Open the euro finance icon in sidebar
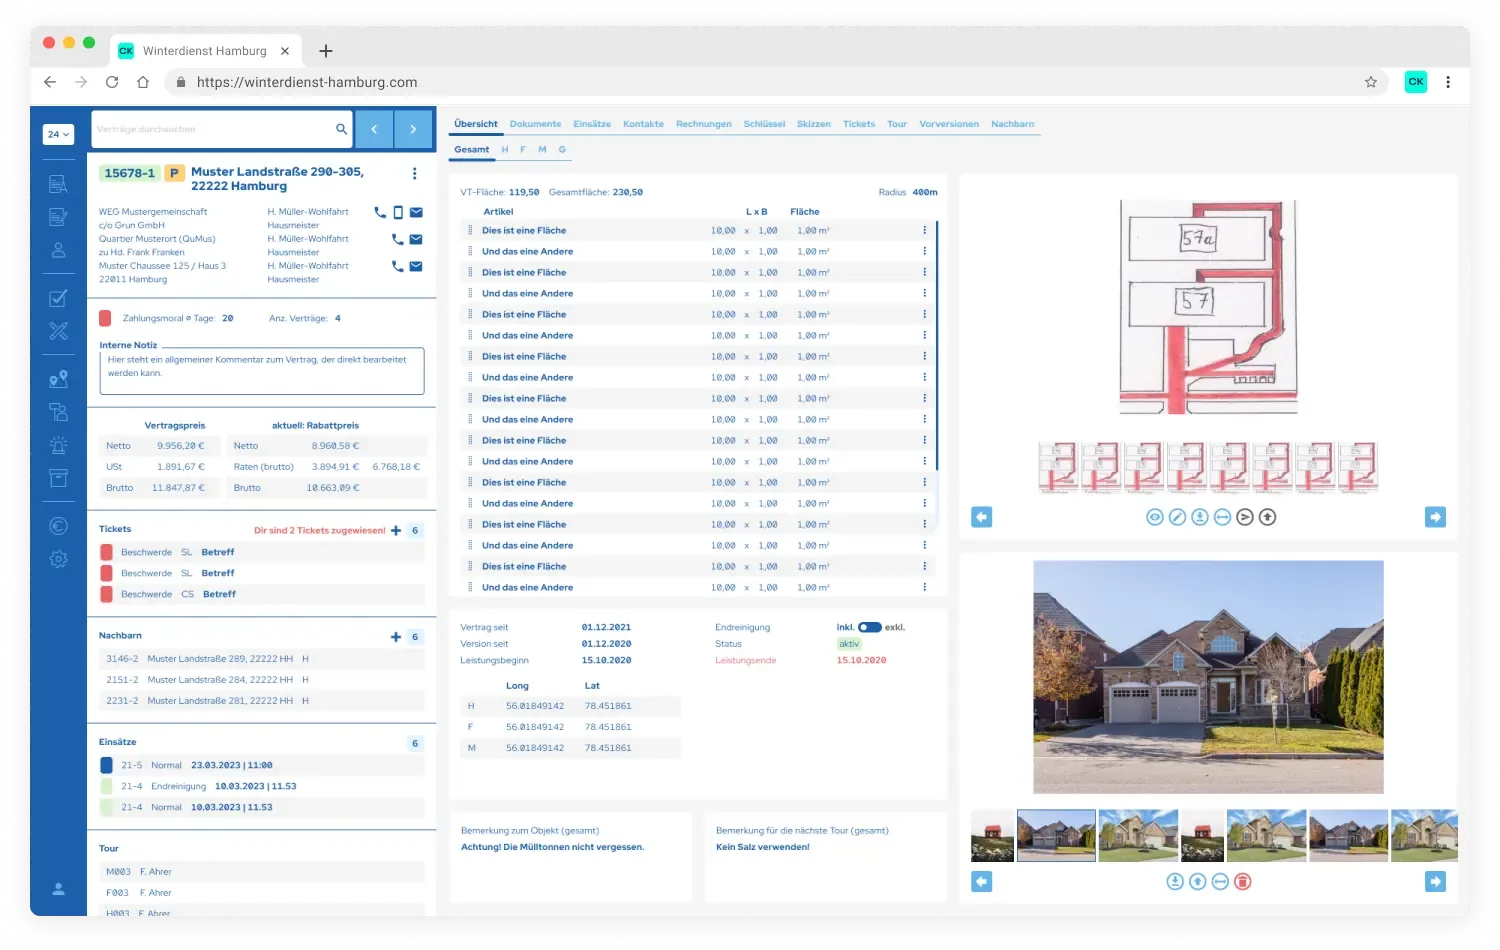Viewport: 1500px width, 950px height. [x=59, y=527]
